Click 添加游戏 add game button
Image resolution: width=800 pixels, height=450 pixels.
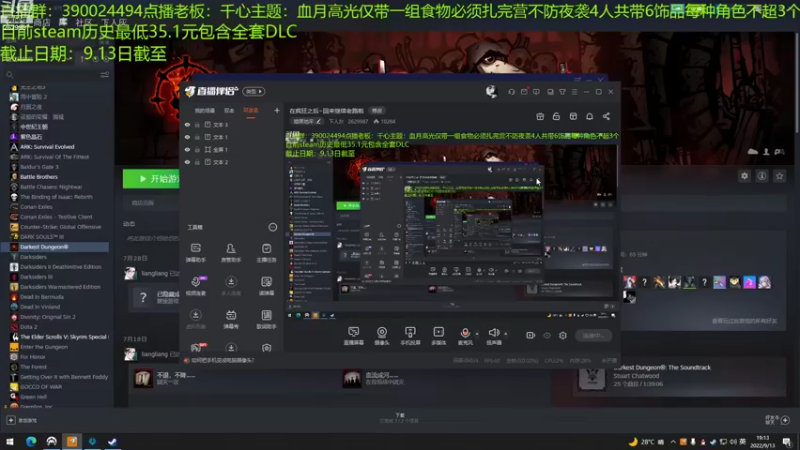pyautogui.click(x=22, y=420)
